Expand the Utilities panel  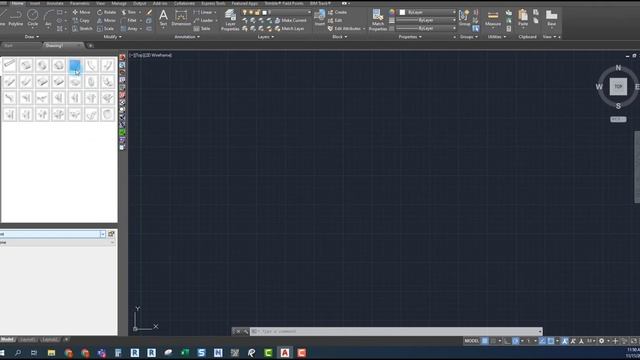point(497,37)
